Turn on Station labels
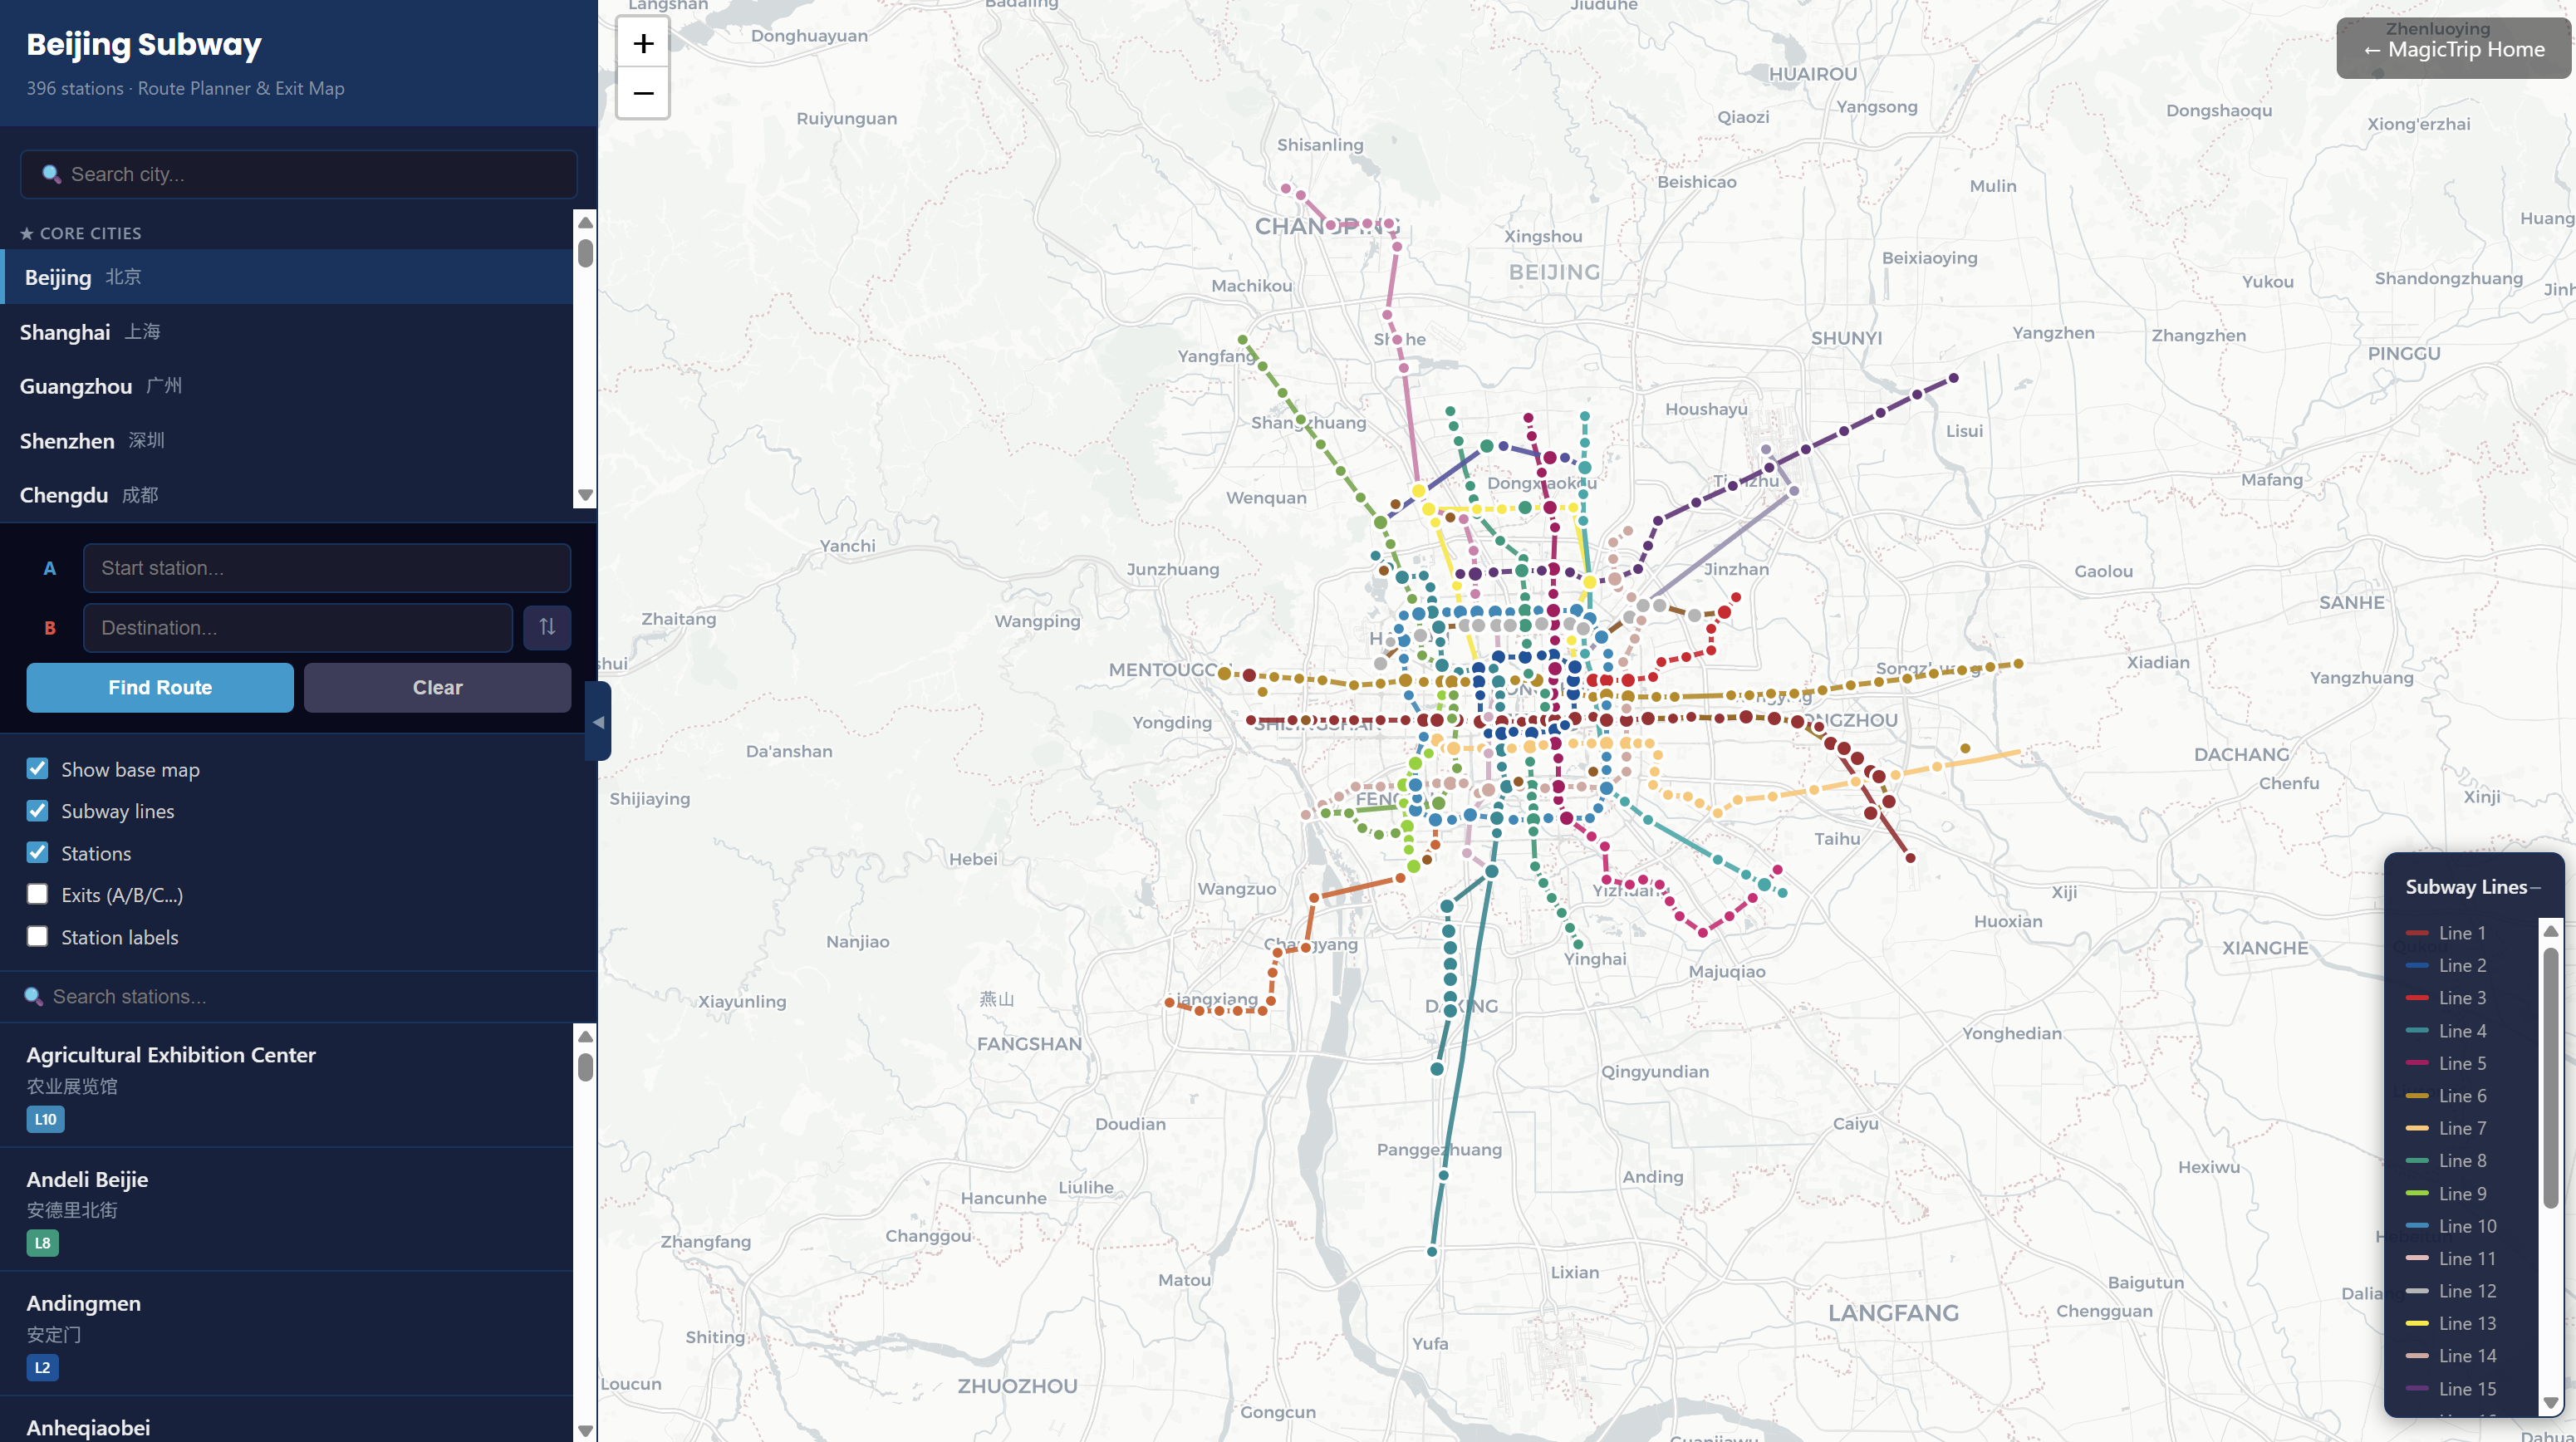Screen dimensions: 2576x1442 [x=37, y=937]
